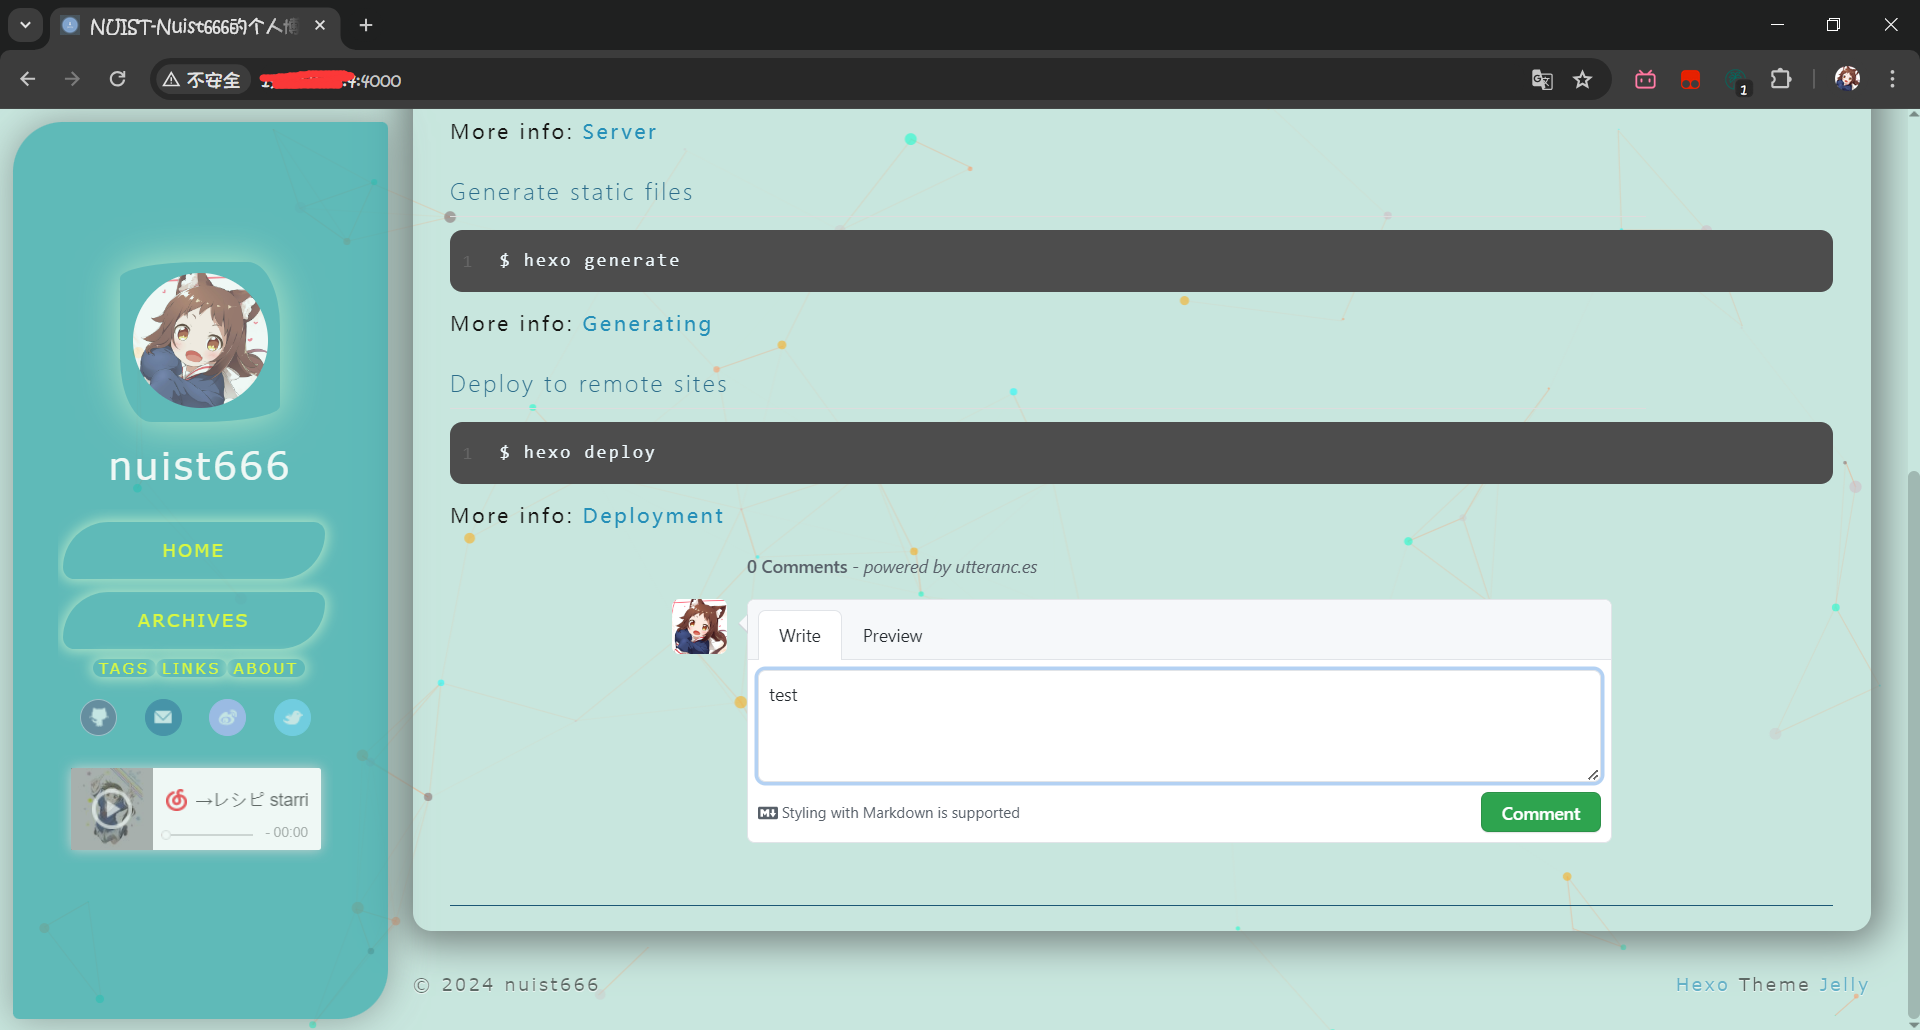Click the music player progress bar
Viewport: 1920px width, 1030px height.
click(x=208, y=834)
